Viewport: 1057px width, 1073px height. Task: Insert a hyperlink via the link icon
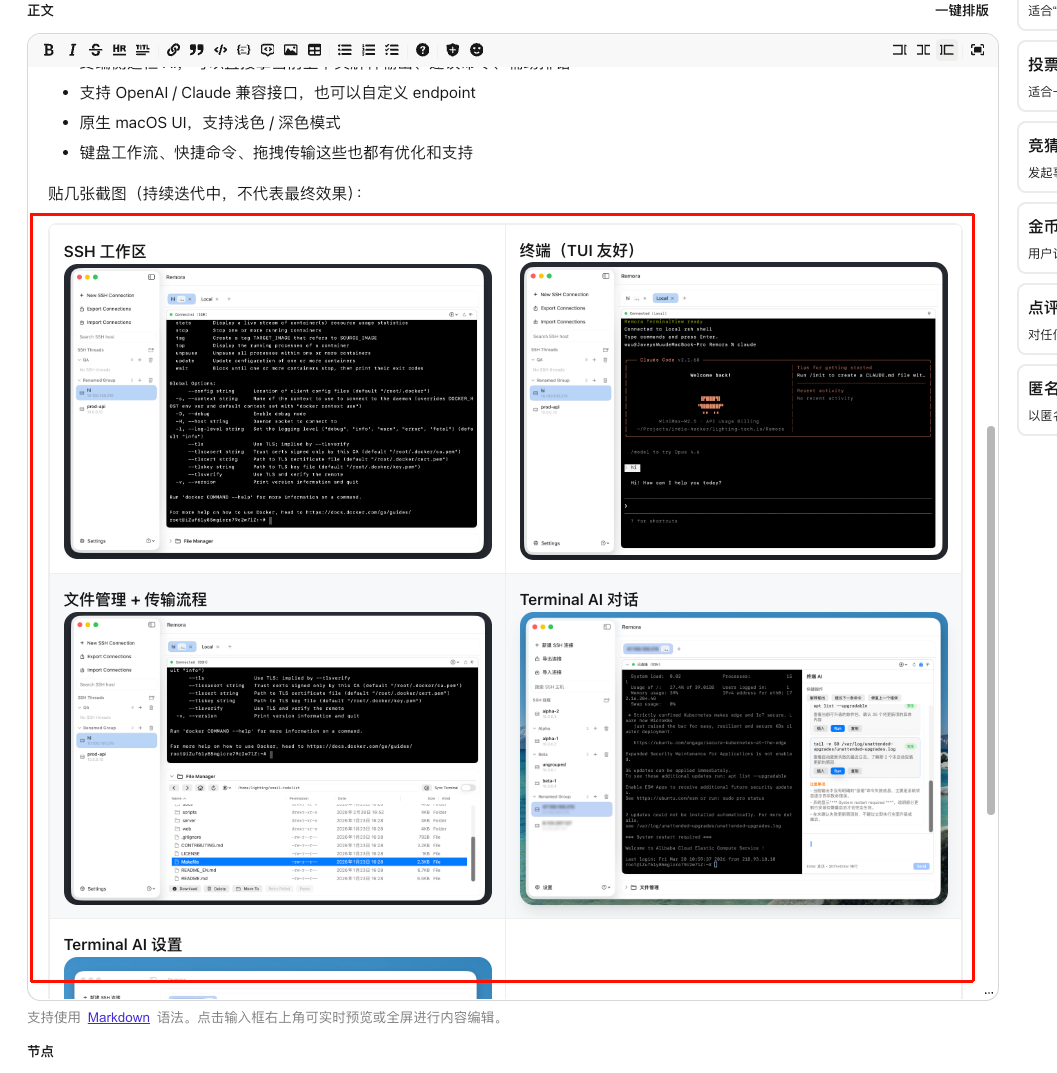coord(174,50)
